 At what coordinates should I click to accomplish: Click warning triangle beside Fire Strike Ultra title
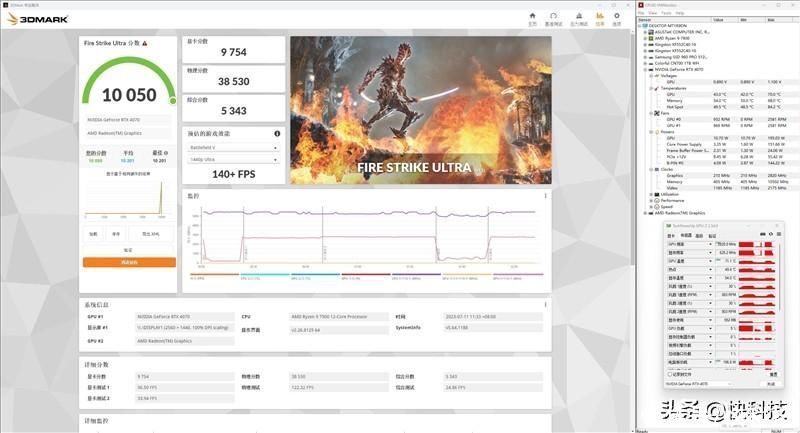(x=145, y=43)
